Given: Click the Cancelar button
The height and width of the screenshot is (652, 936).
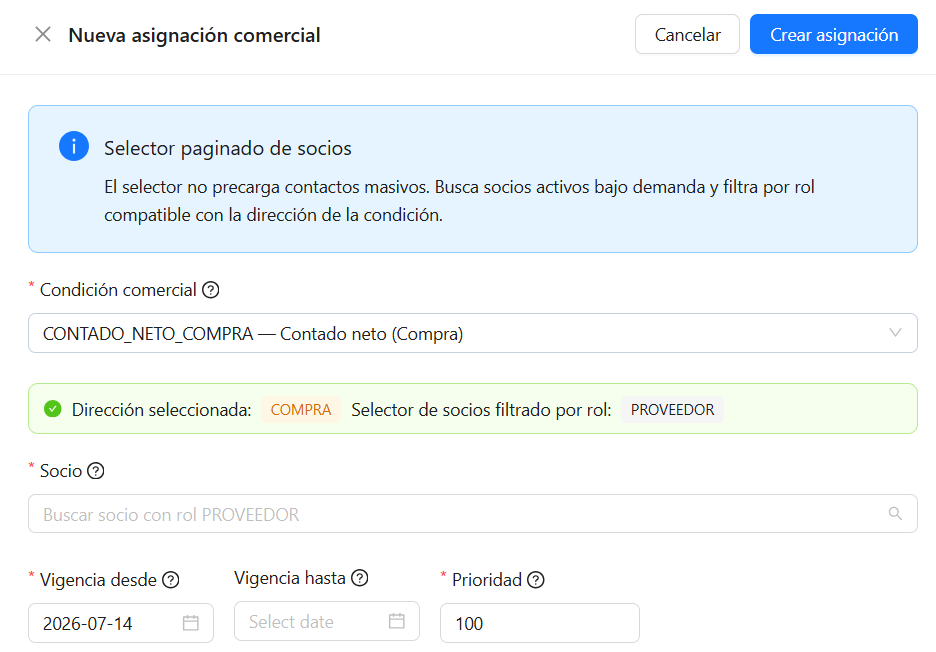Looking at the screenshot, I should pos(687,35).
